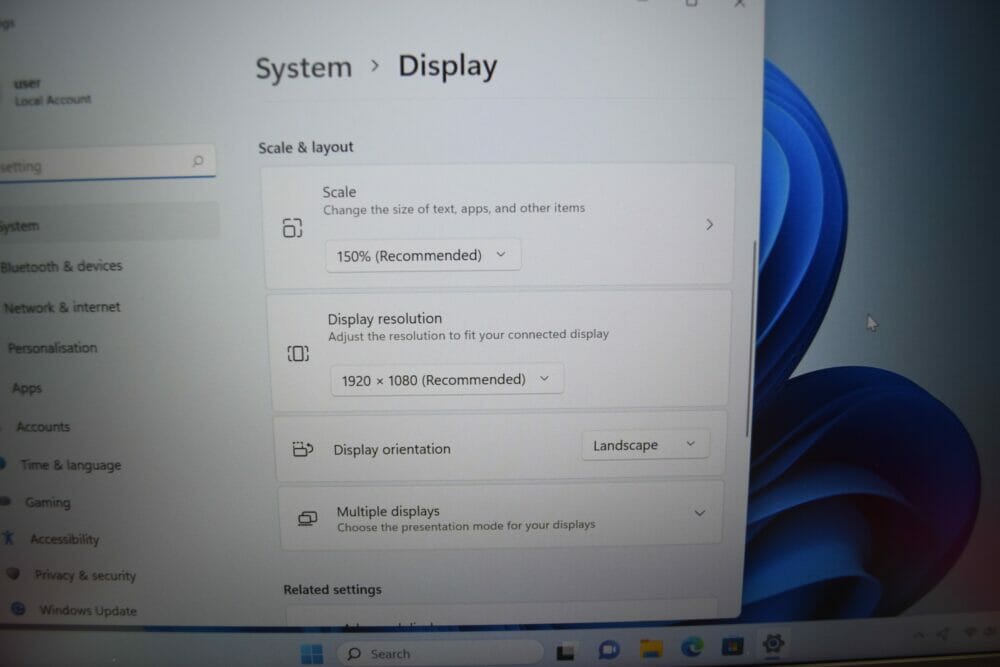The width and height of the screenshot is (1000, 667).
Task: Open Gaming settings
Action: click(x=48, y=502)
